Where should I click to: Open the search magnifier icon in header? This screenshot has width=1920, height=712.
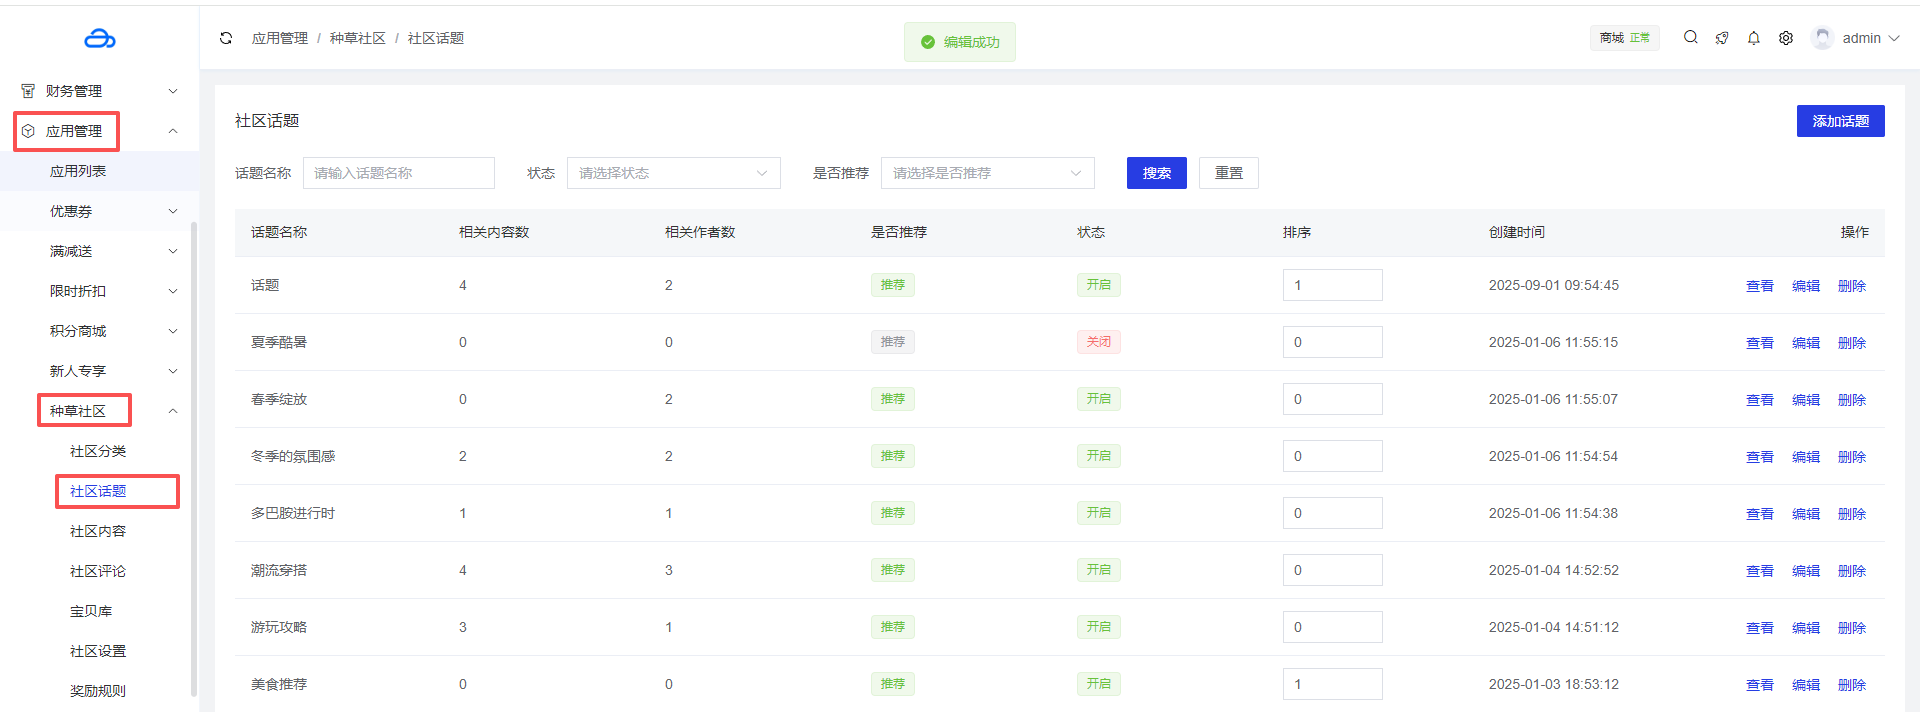pyautogui.click(x=1690, y=37)
